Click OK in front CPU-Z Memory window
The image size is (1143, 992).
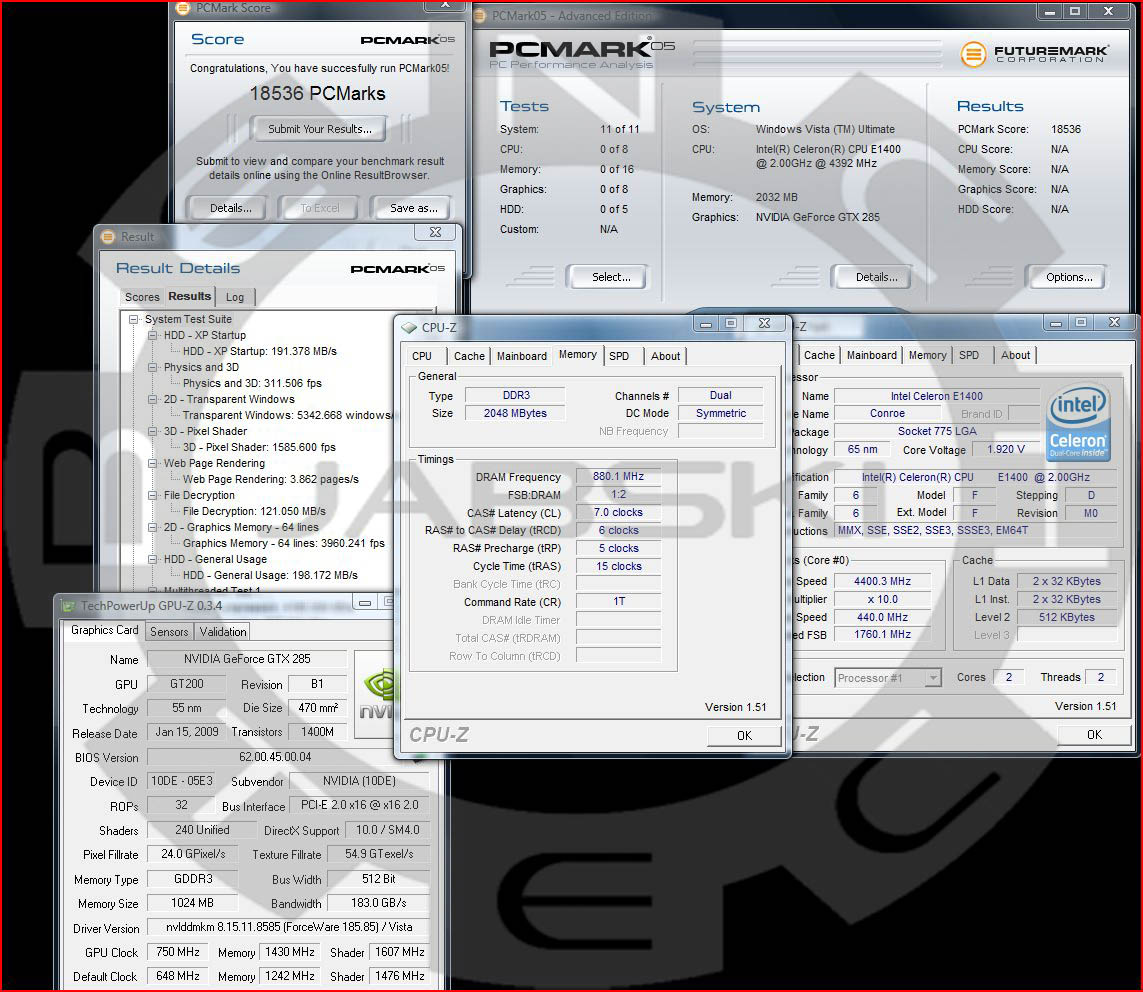pos(744,735)
